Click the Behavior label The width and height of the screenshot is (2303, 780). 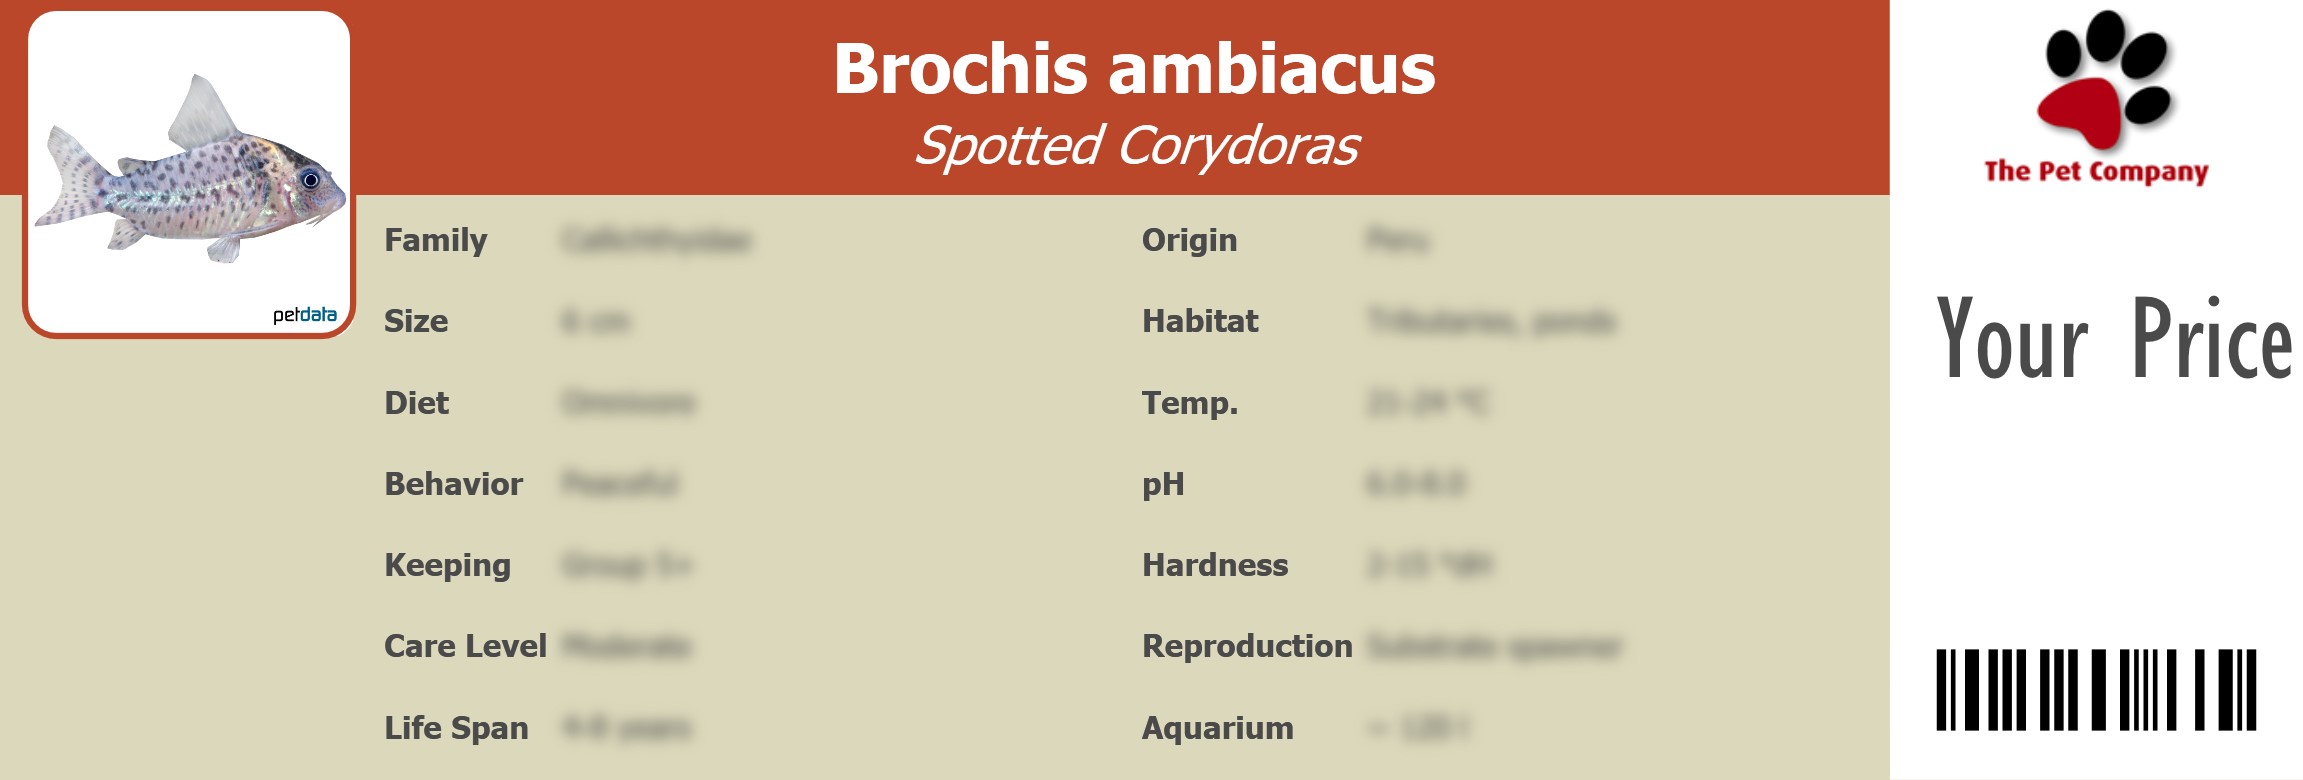click(453, 484)
